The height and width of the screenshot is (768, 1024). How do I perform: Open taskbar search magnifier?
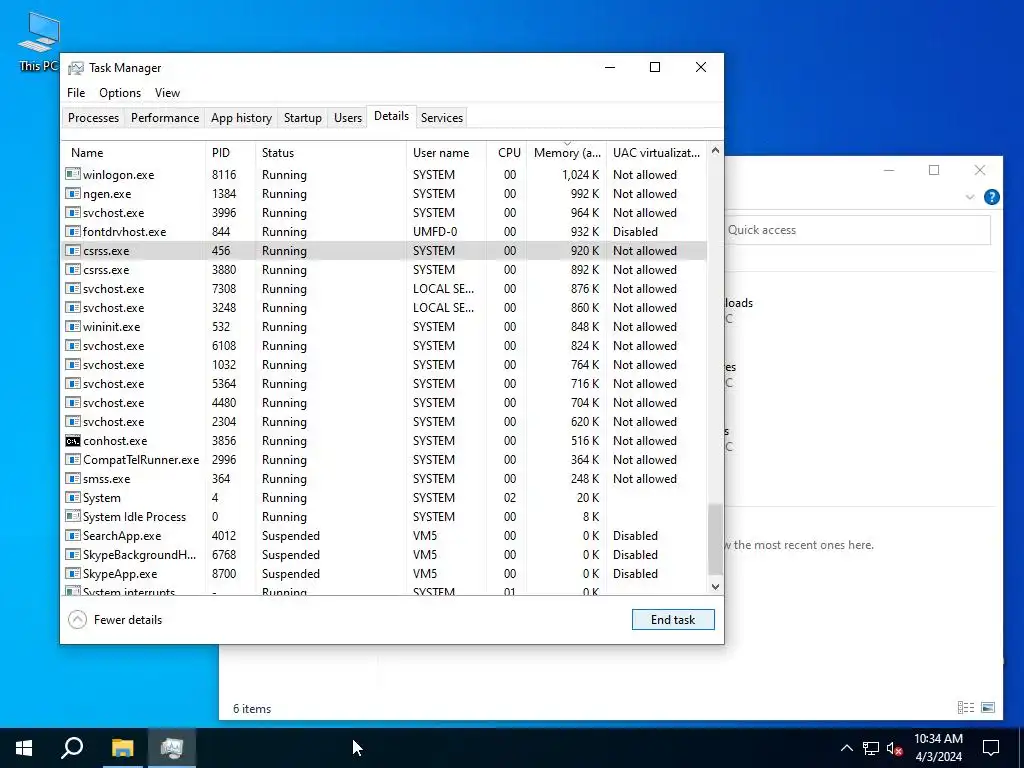(72, 748)
